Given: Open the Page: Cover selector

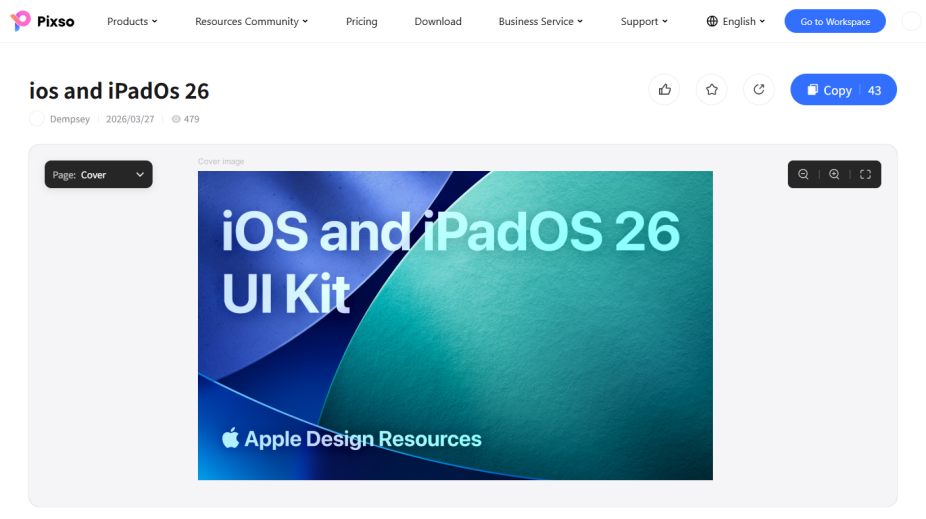Looking at the screenshot, I should [x=99, y=174].
